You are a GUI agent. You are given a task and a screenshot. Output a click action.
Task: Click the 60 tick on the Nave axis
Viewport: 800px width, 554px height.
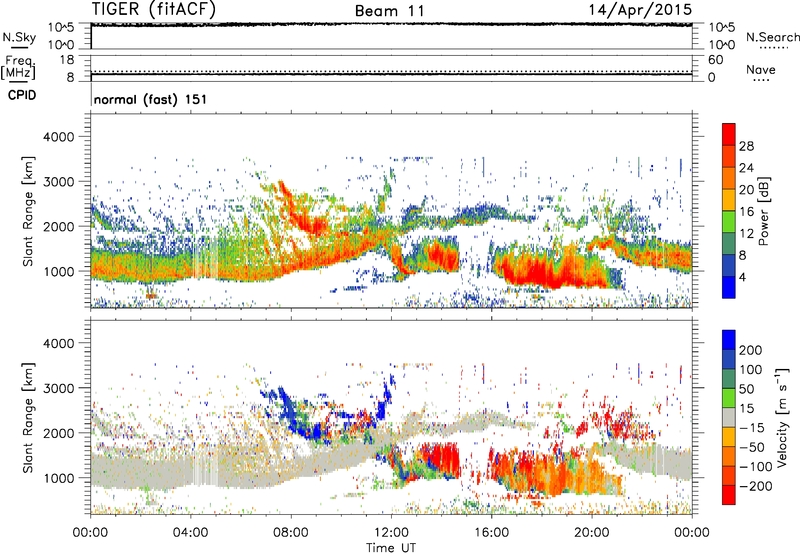coord(715,60)
